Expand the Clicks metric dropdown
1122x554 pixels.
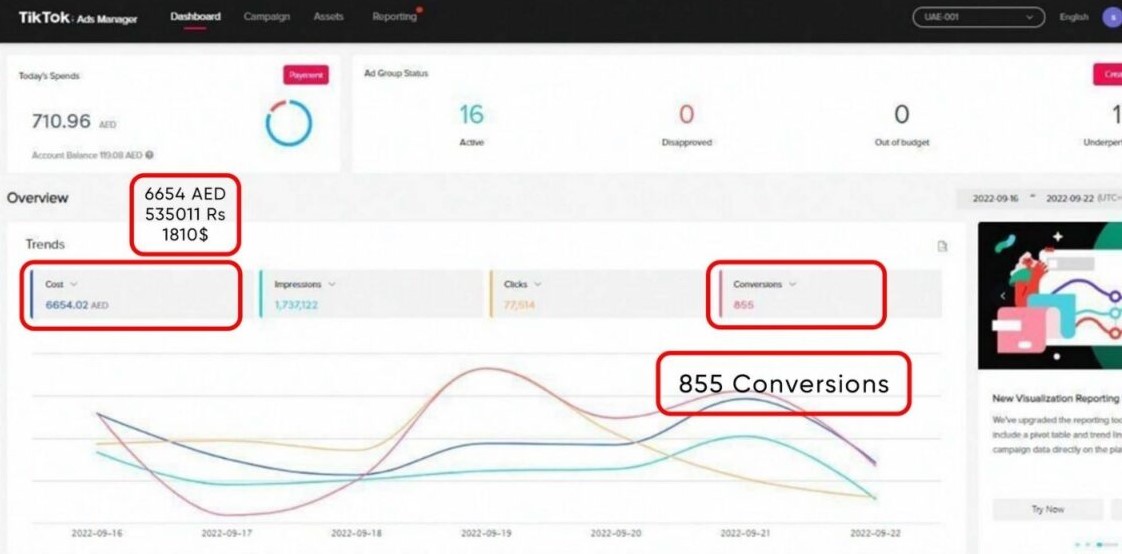tap(537, 285)
